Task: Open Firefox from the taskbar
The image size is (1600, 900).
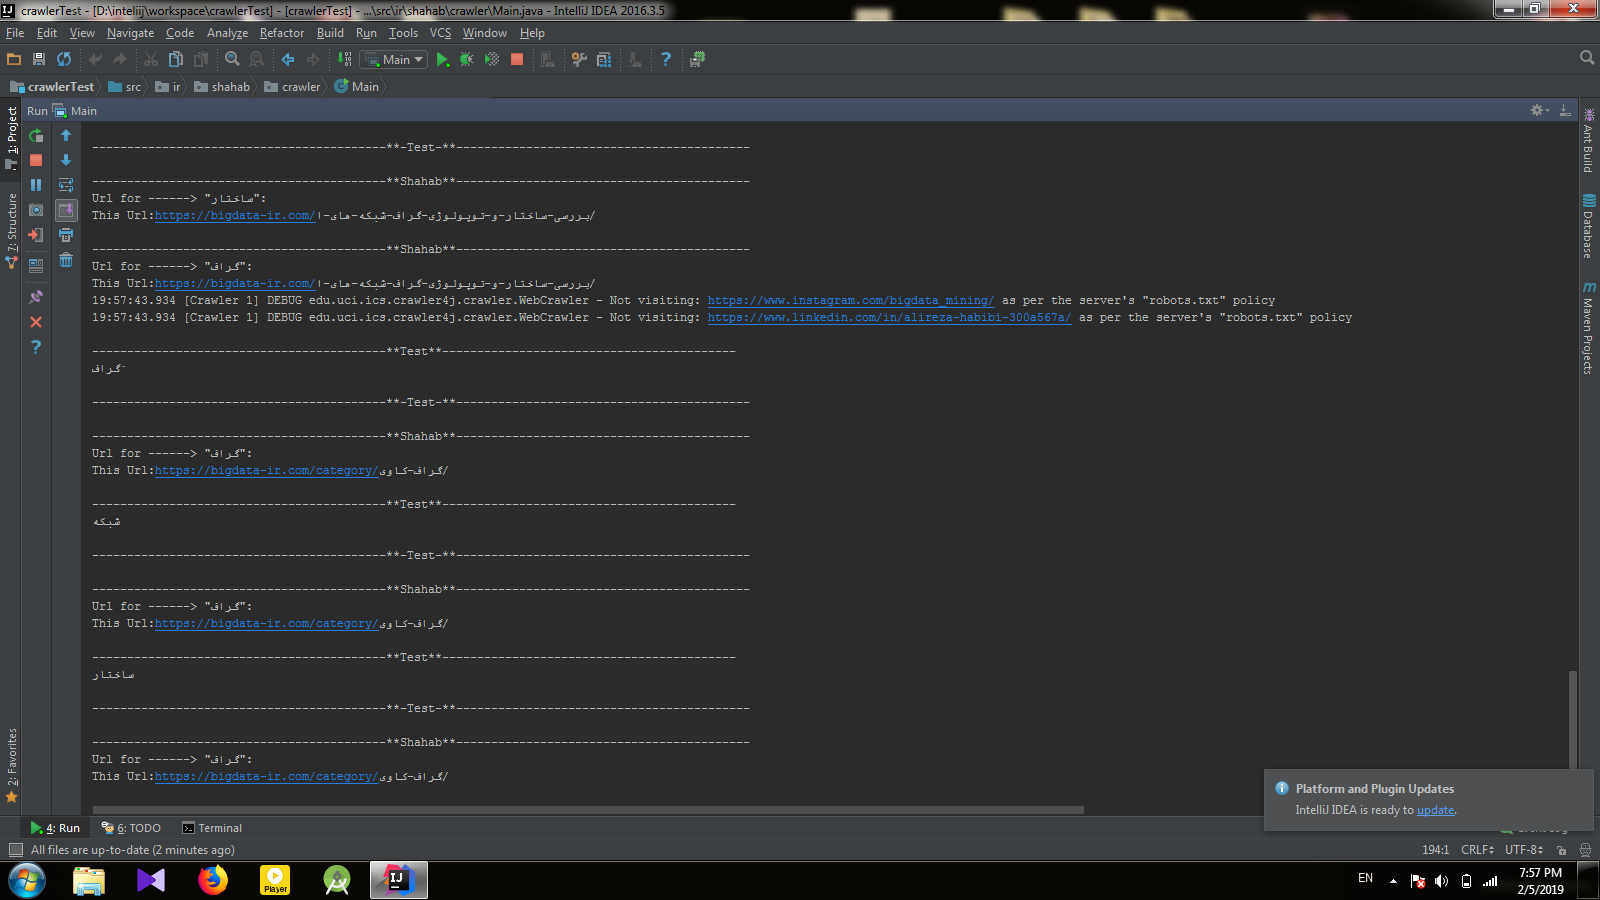Action: (x=213, y=880)
